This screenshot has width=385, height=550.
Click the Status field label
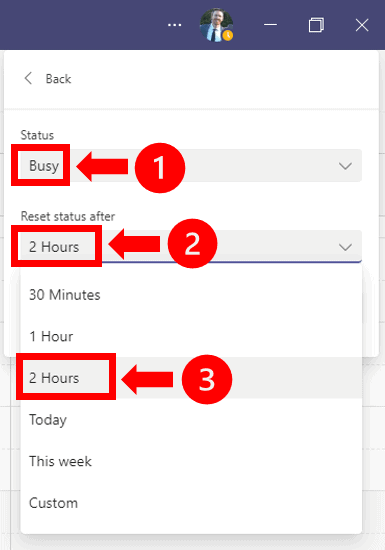tap(37, 135)
